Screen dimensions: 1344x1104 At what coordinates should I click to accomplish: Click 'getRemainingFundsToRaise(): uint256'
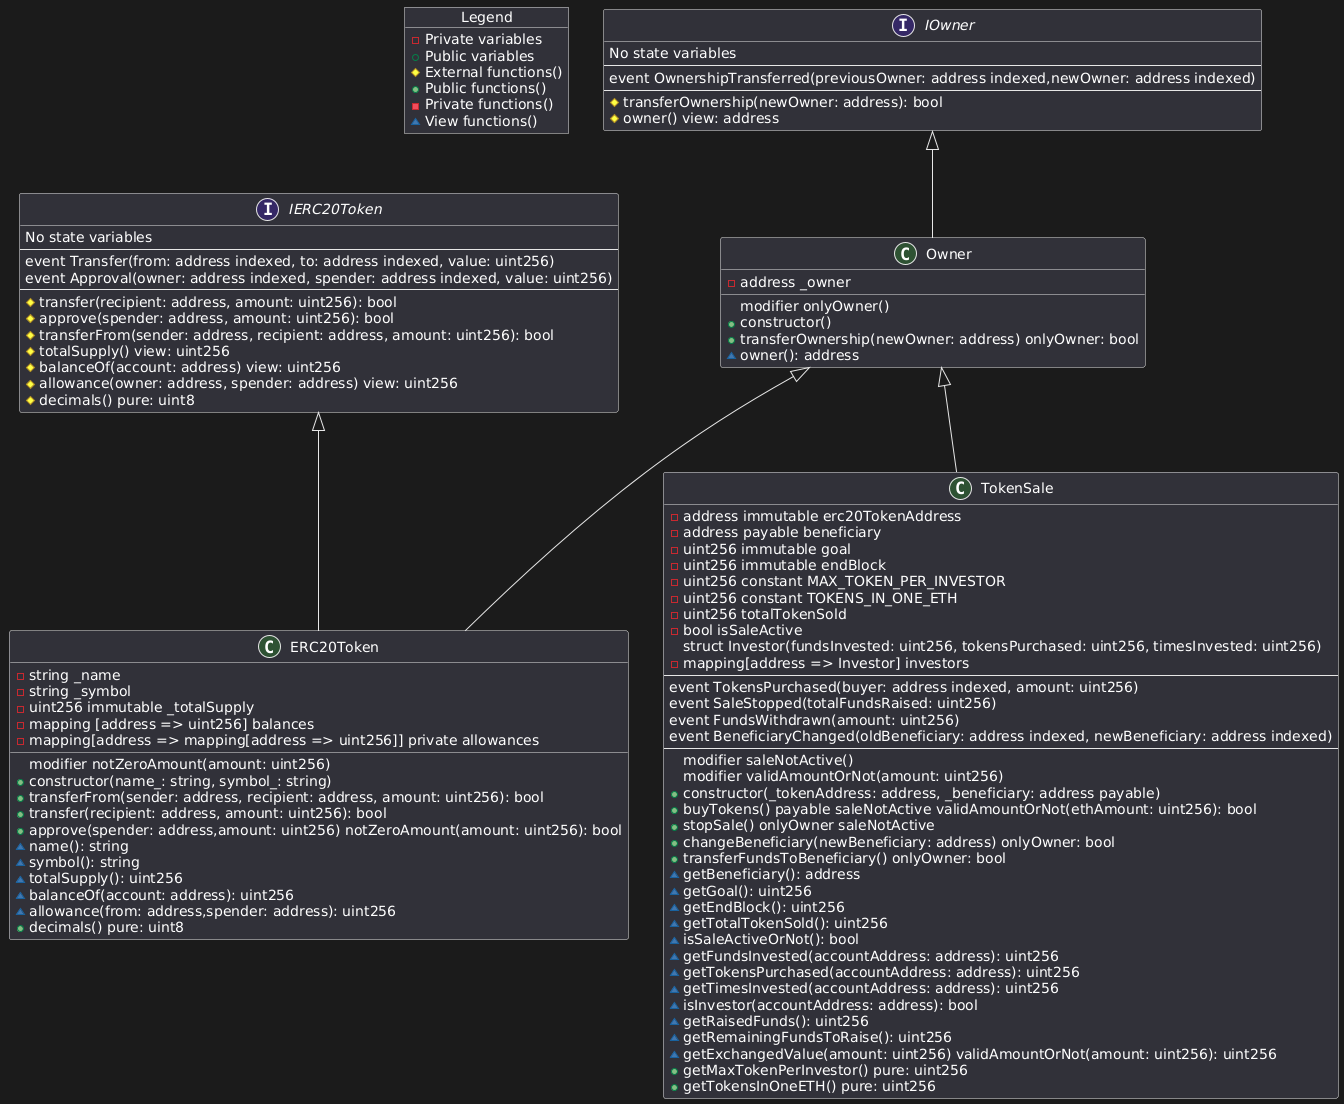coord(818,1037)
